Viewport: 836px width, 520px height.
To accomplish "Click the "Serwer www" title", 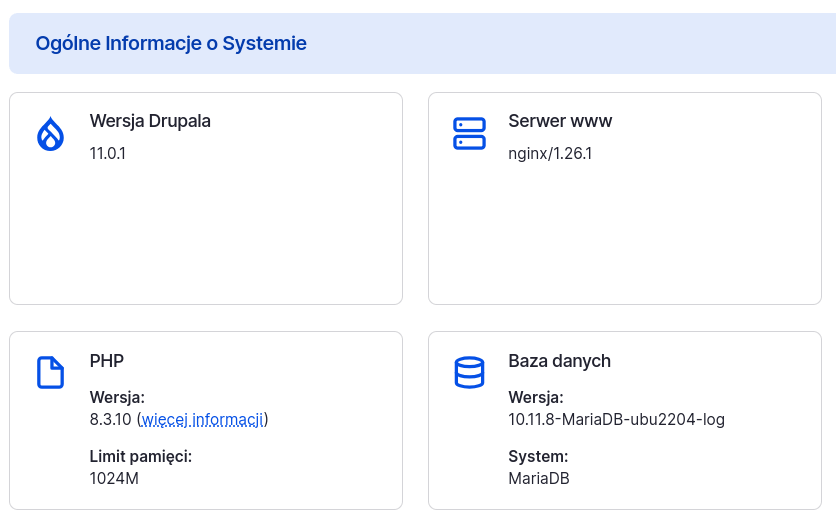I will point(560,121).
